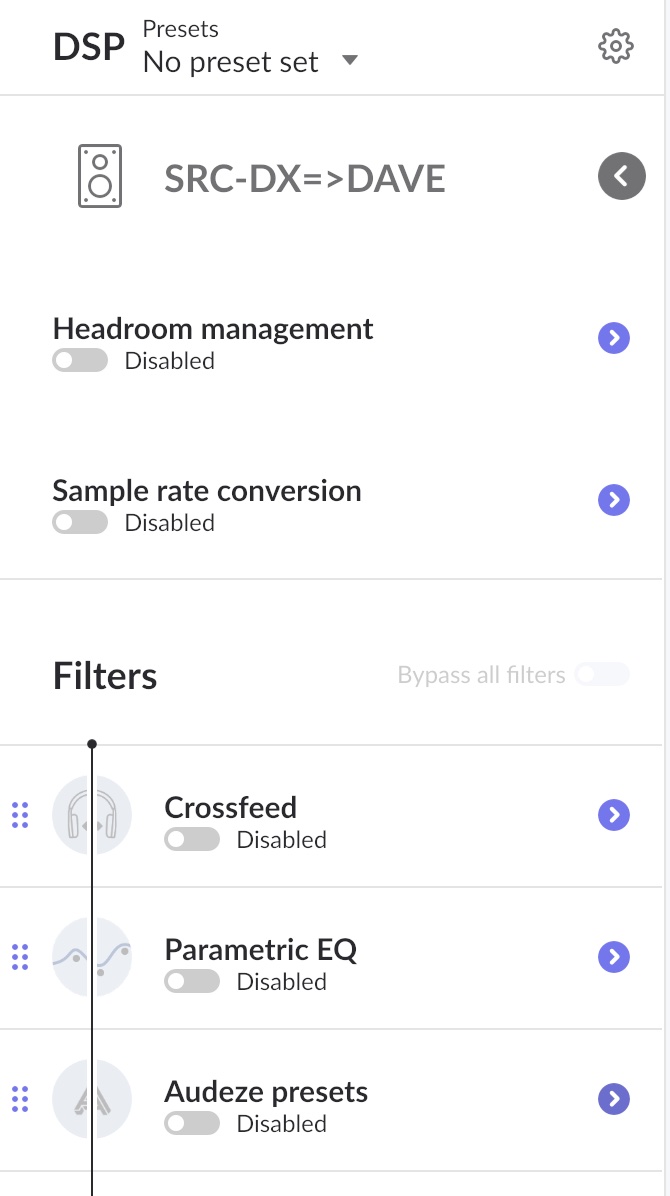
Task: Click the Parametric EQ curve icon
Action: click(x=92, y=957)
